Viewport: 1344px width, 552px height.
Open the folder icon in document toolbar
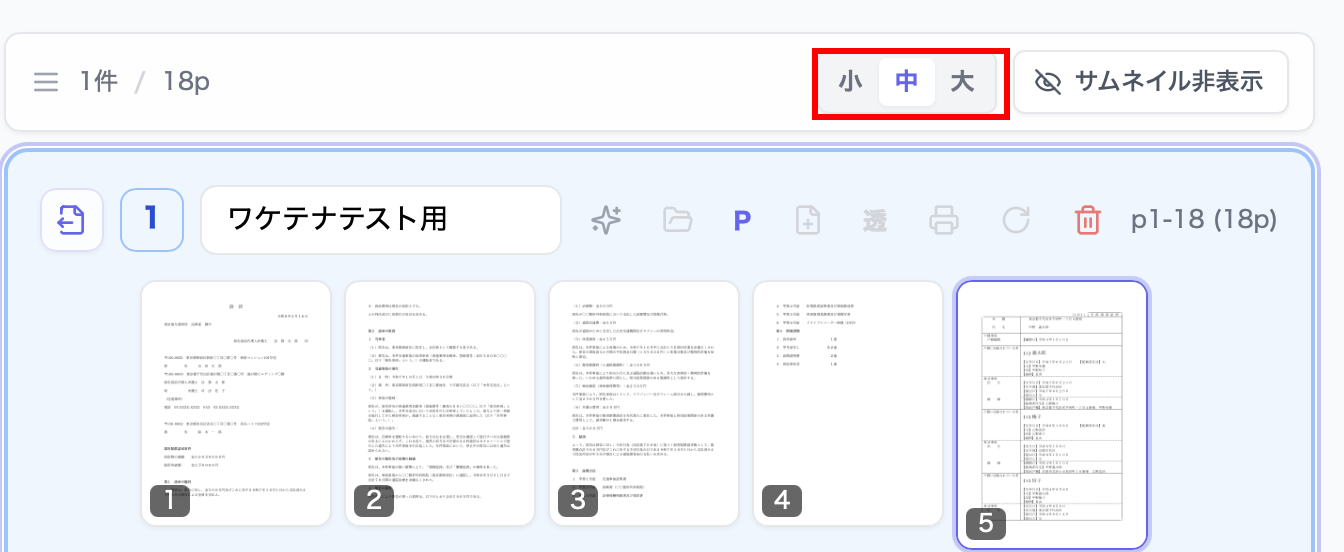[x=678, y=220]
